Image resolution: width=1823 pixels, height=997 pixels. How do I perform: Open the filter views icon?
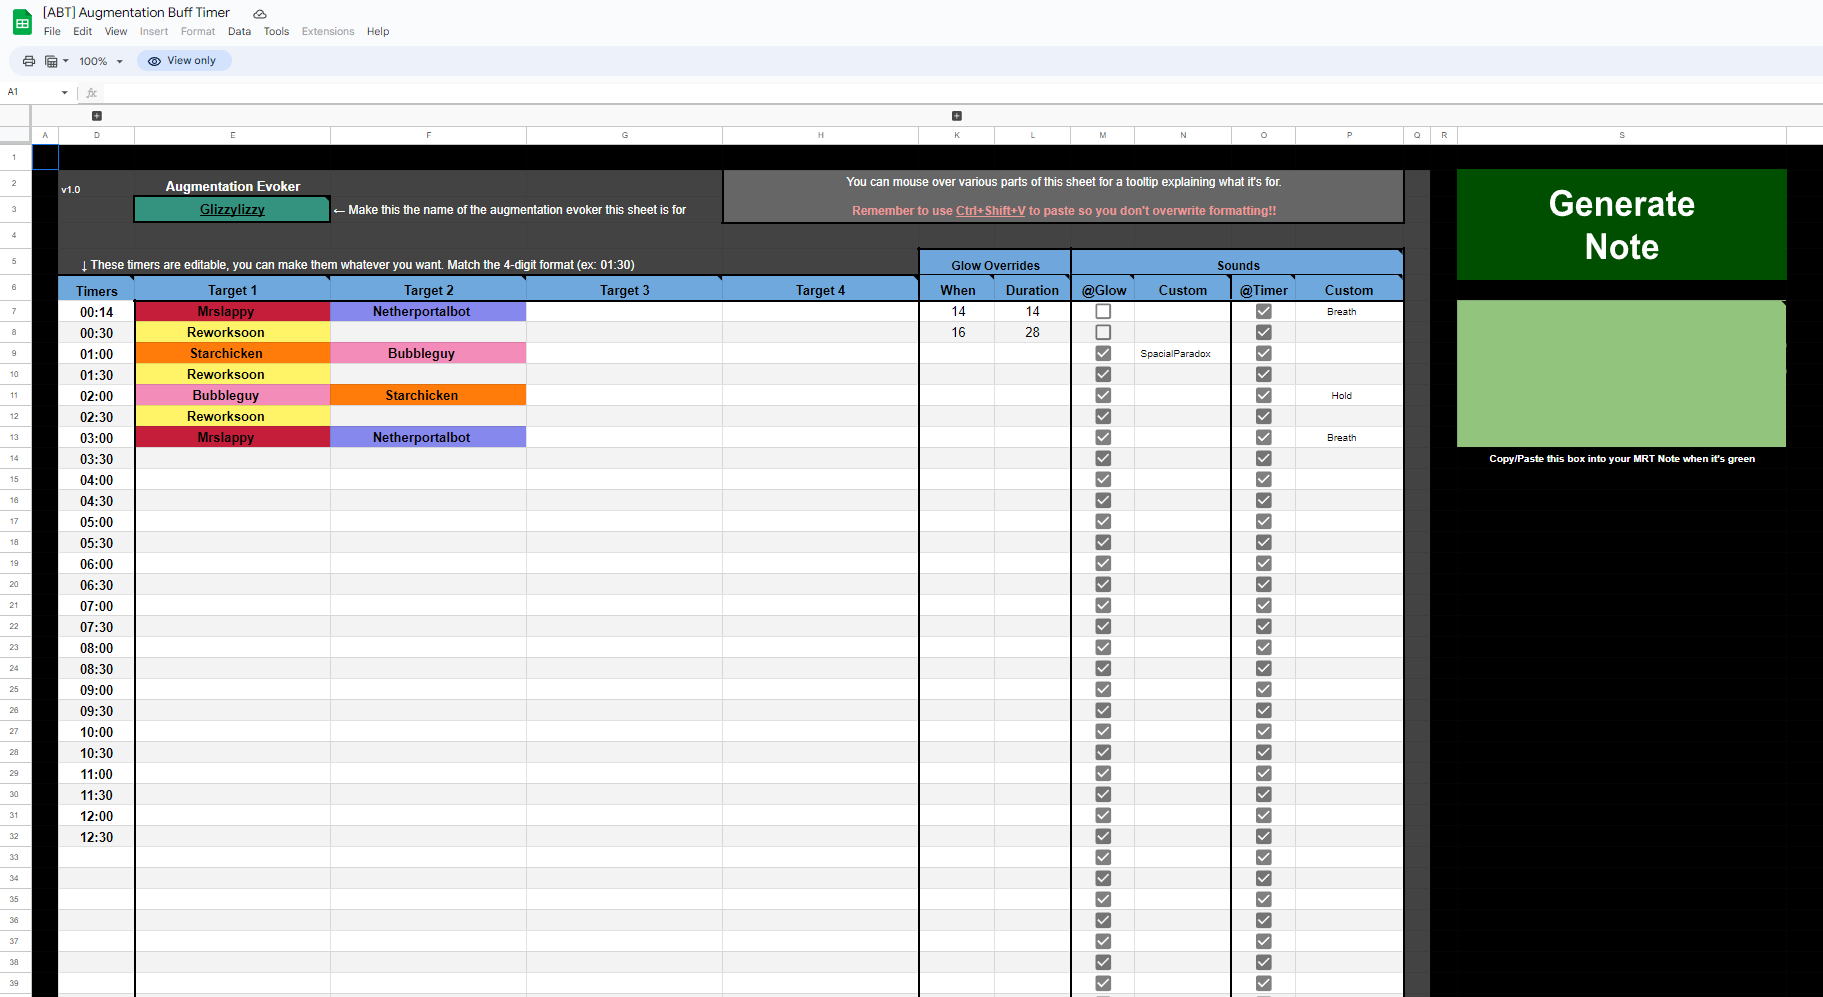coord(51,61)
